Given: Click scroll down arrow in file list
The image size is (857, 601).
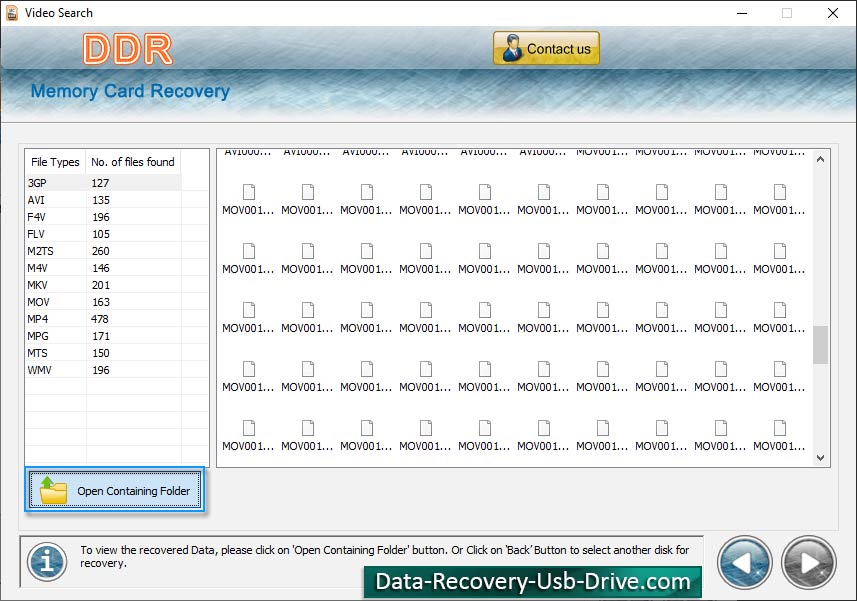Looking at the screenshot, I should pyautogui.click(x=820, y=458).
